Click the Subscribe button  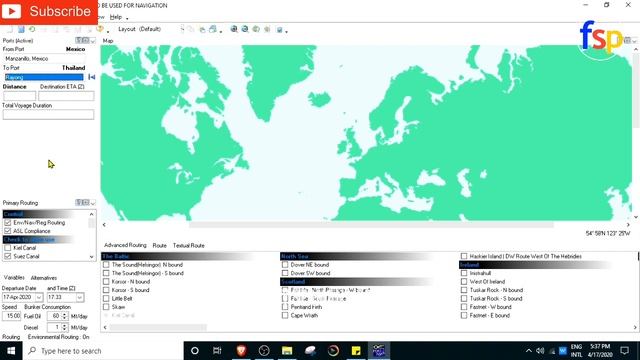click(49, 11)
